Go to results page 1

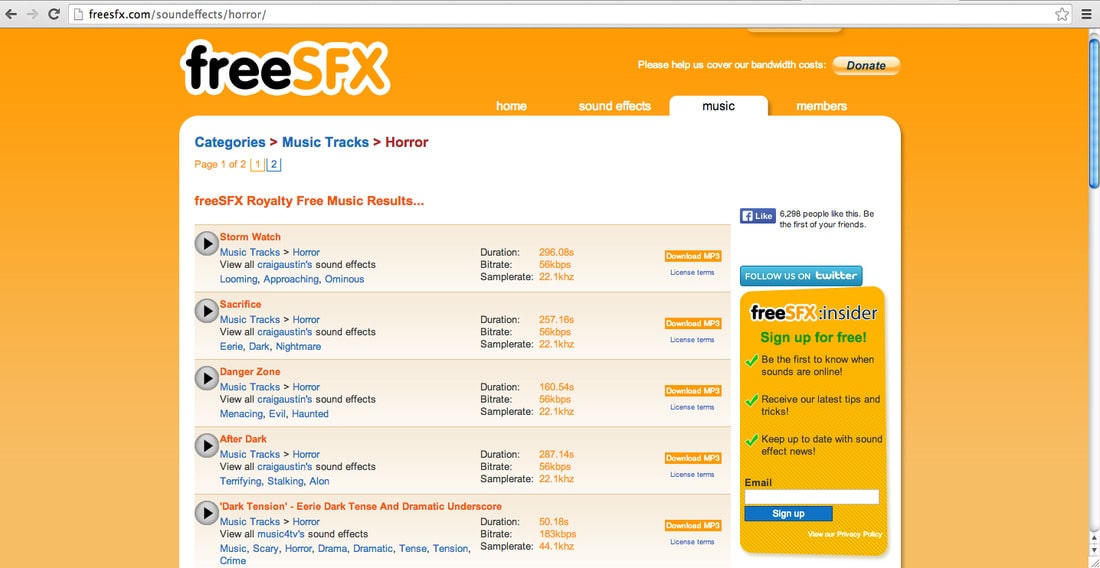tap(257, 165)
